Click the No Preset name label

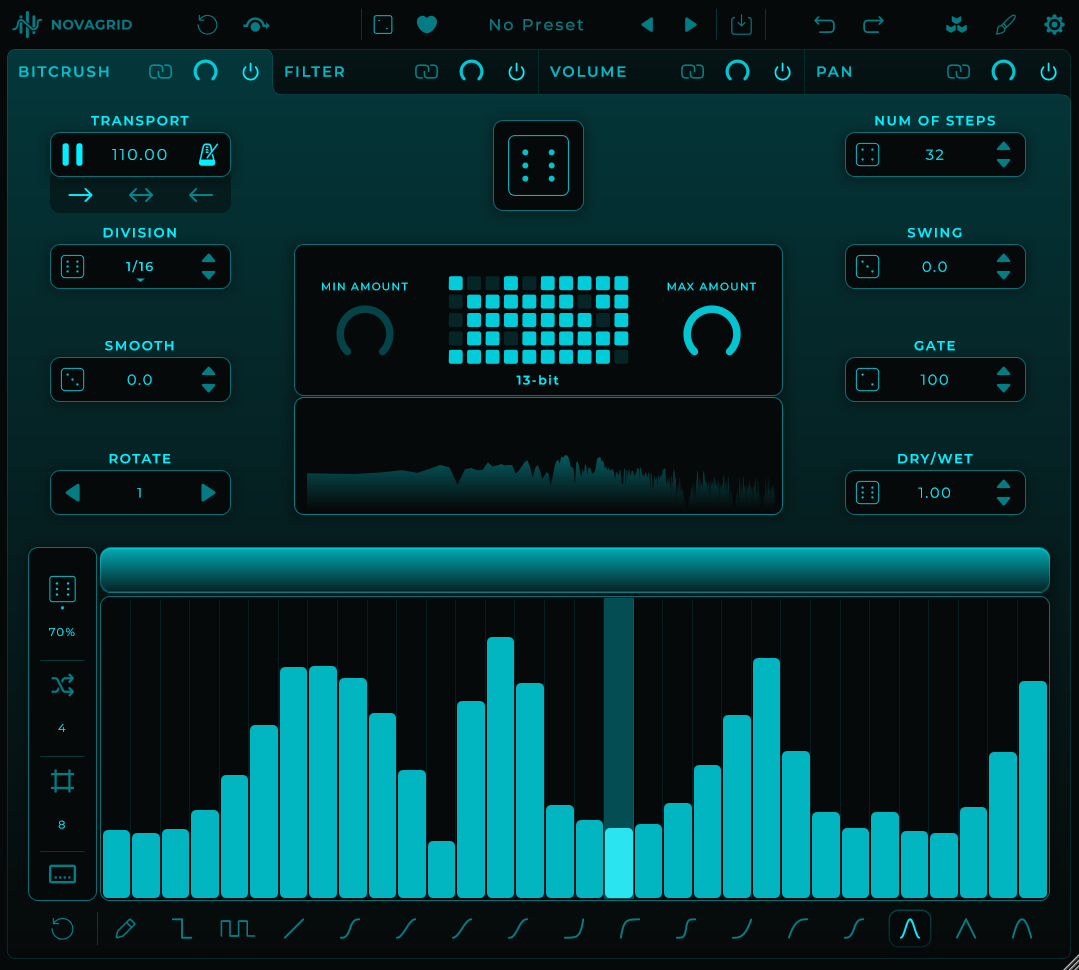tap(536, 25)
